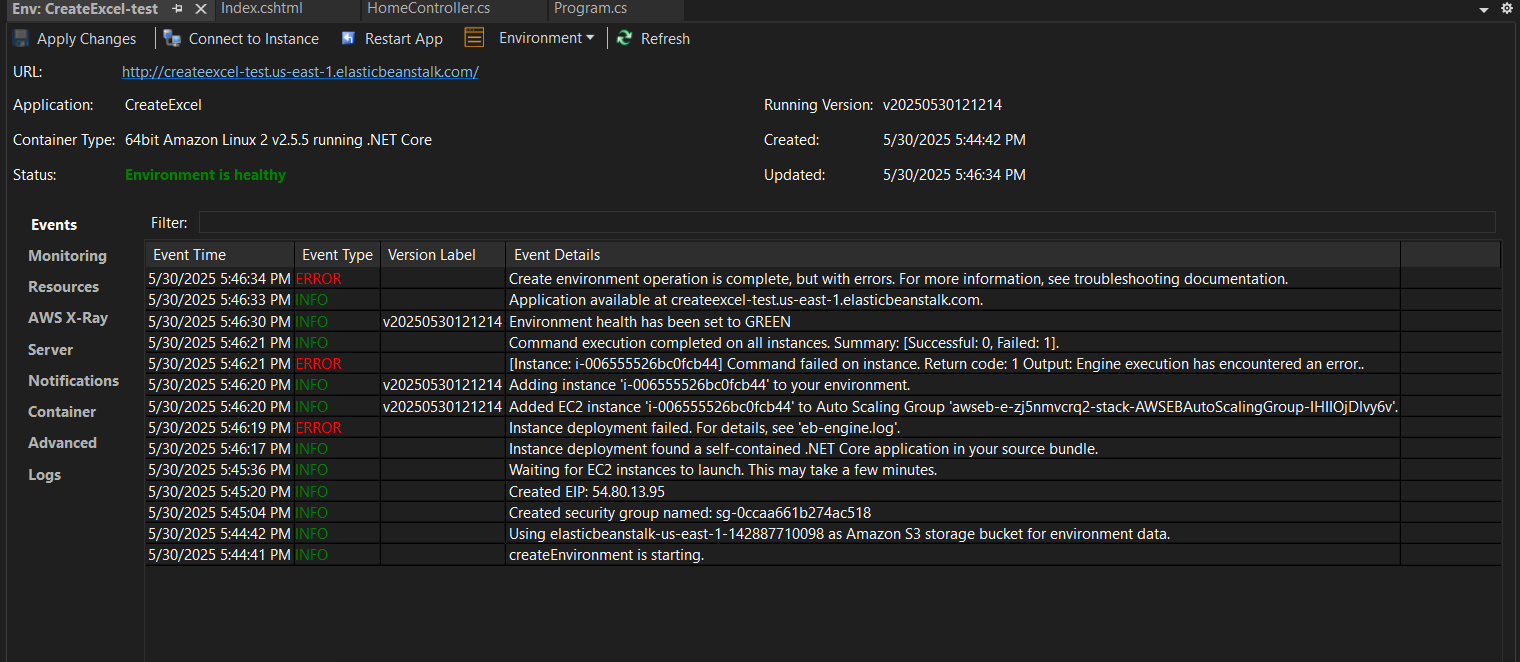Image resolution: width=1520 pixels, height=662 pixels.
Task: Select the 'Command failed on instance' error row
Action: pos(823,364)
